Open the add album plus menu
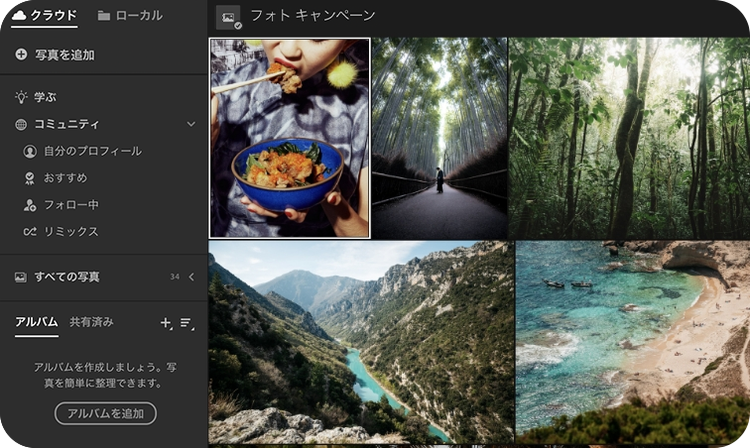This screenshot has height=448, width=750. click(165, 323)
